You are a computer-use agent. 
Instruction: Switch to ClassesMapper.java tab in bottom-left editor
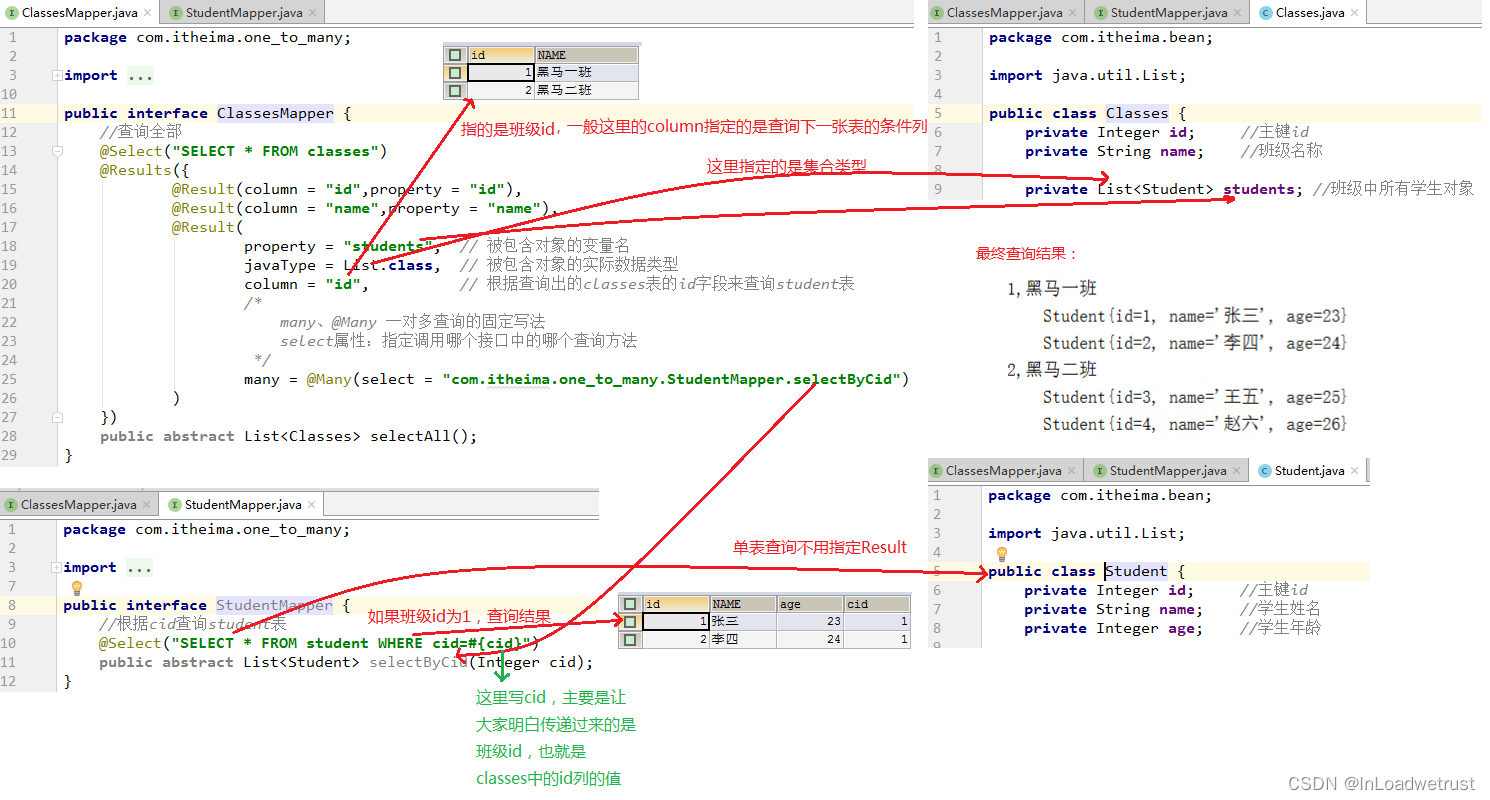coord(78,505)
